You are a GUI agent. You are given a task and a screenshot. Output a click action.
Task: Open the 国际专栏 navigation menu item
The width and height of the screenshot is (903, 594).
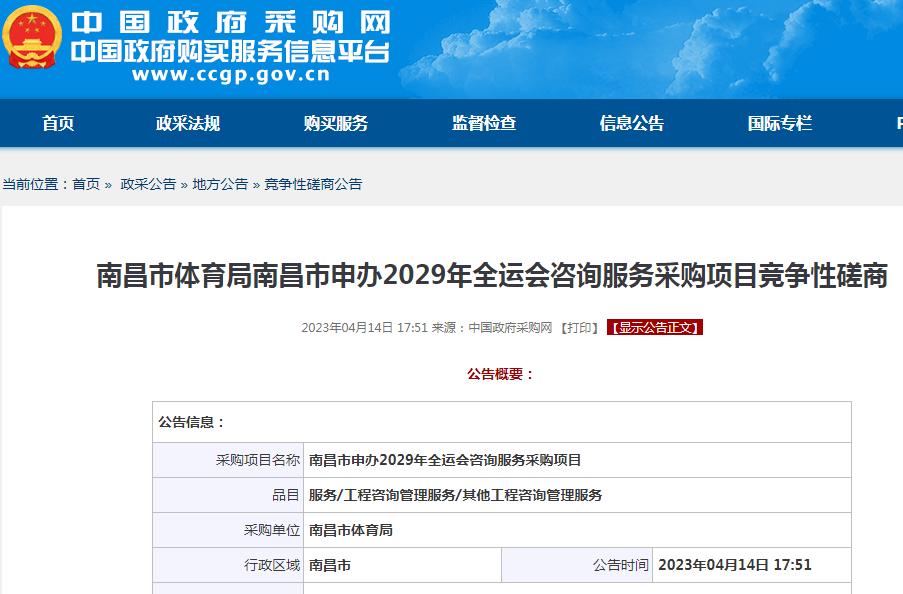[780, 123]
